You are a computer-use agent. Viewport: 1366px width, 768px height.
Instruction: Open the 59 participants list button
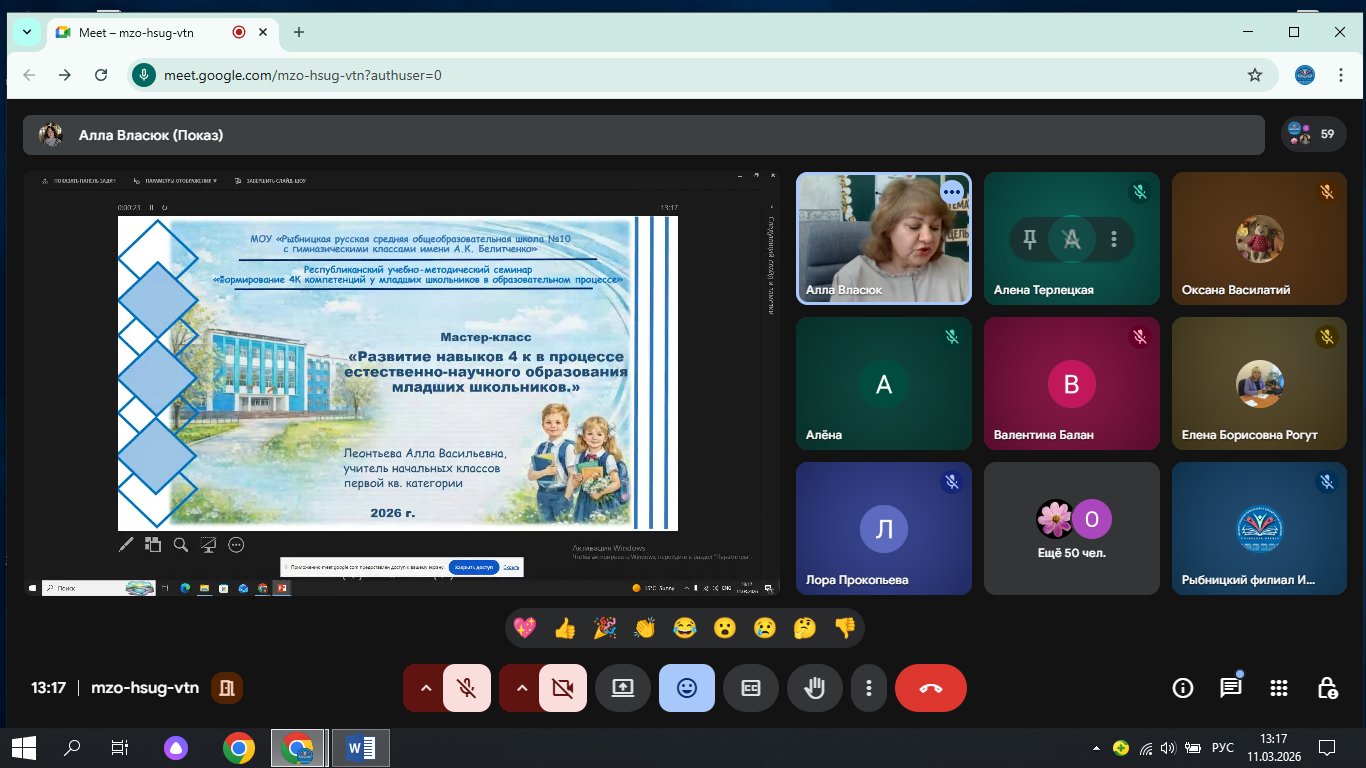[1313, 134]
